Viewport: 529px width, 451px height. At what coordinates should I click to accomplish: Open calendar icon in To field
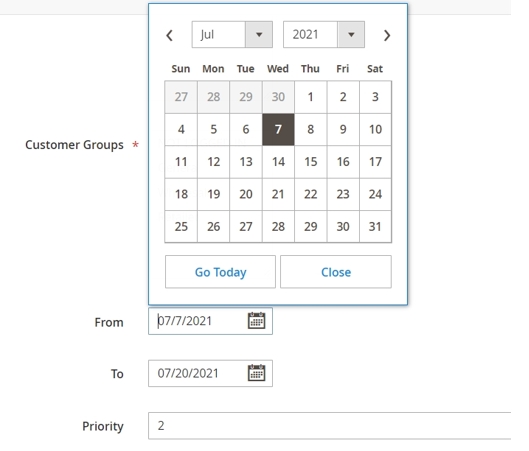click(x=256, y=373)
